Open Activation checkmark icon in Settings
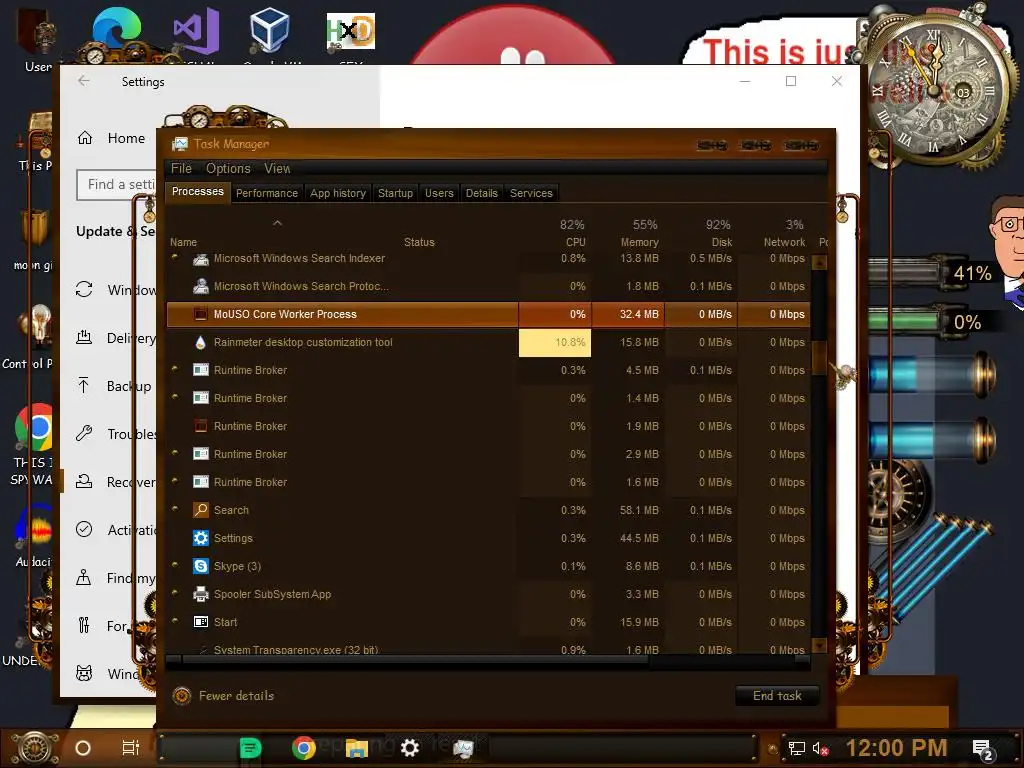1024x768 pixels. (x=84, y=530)
